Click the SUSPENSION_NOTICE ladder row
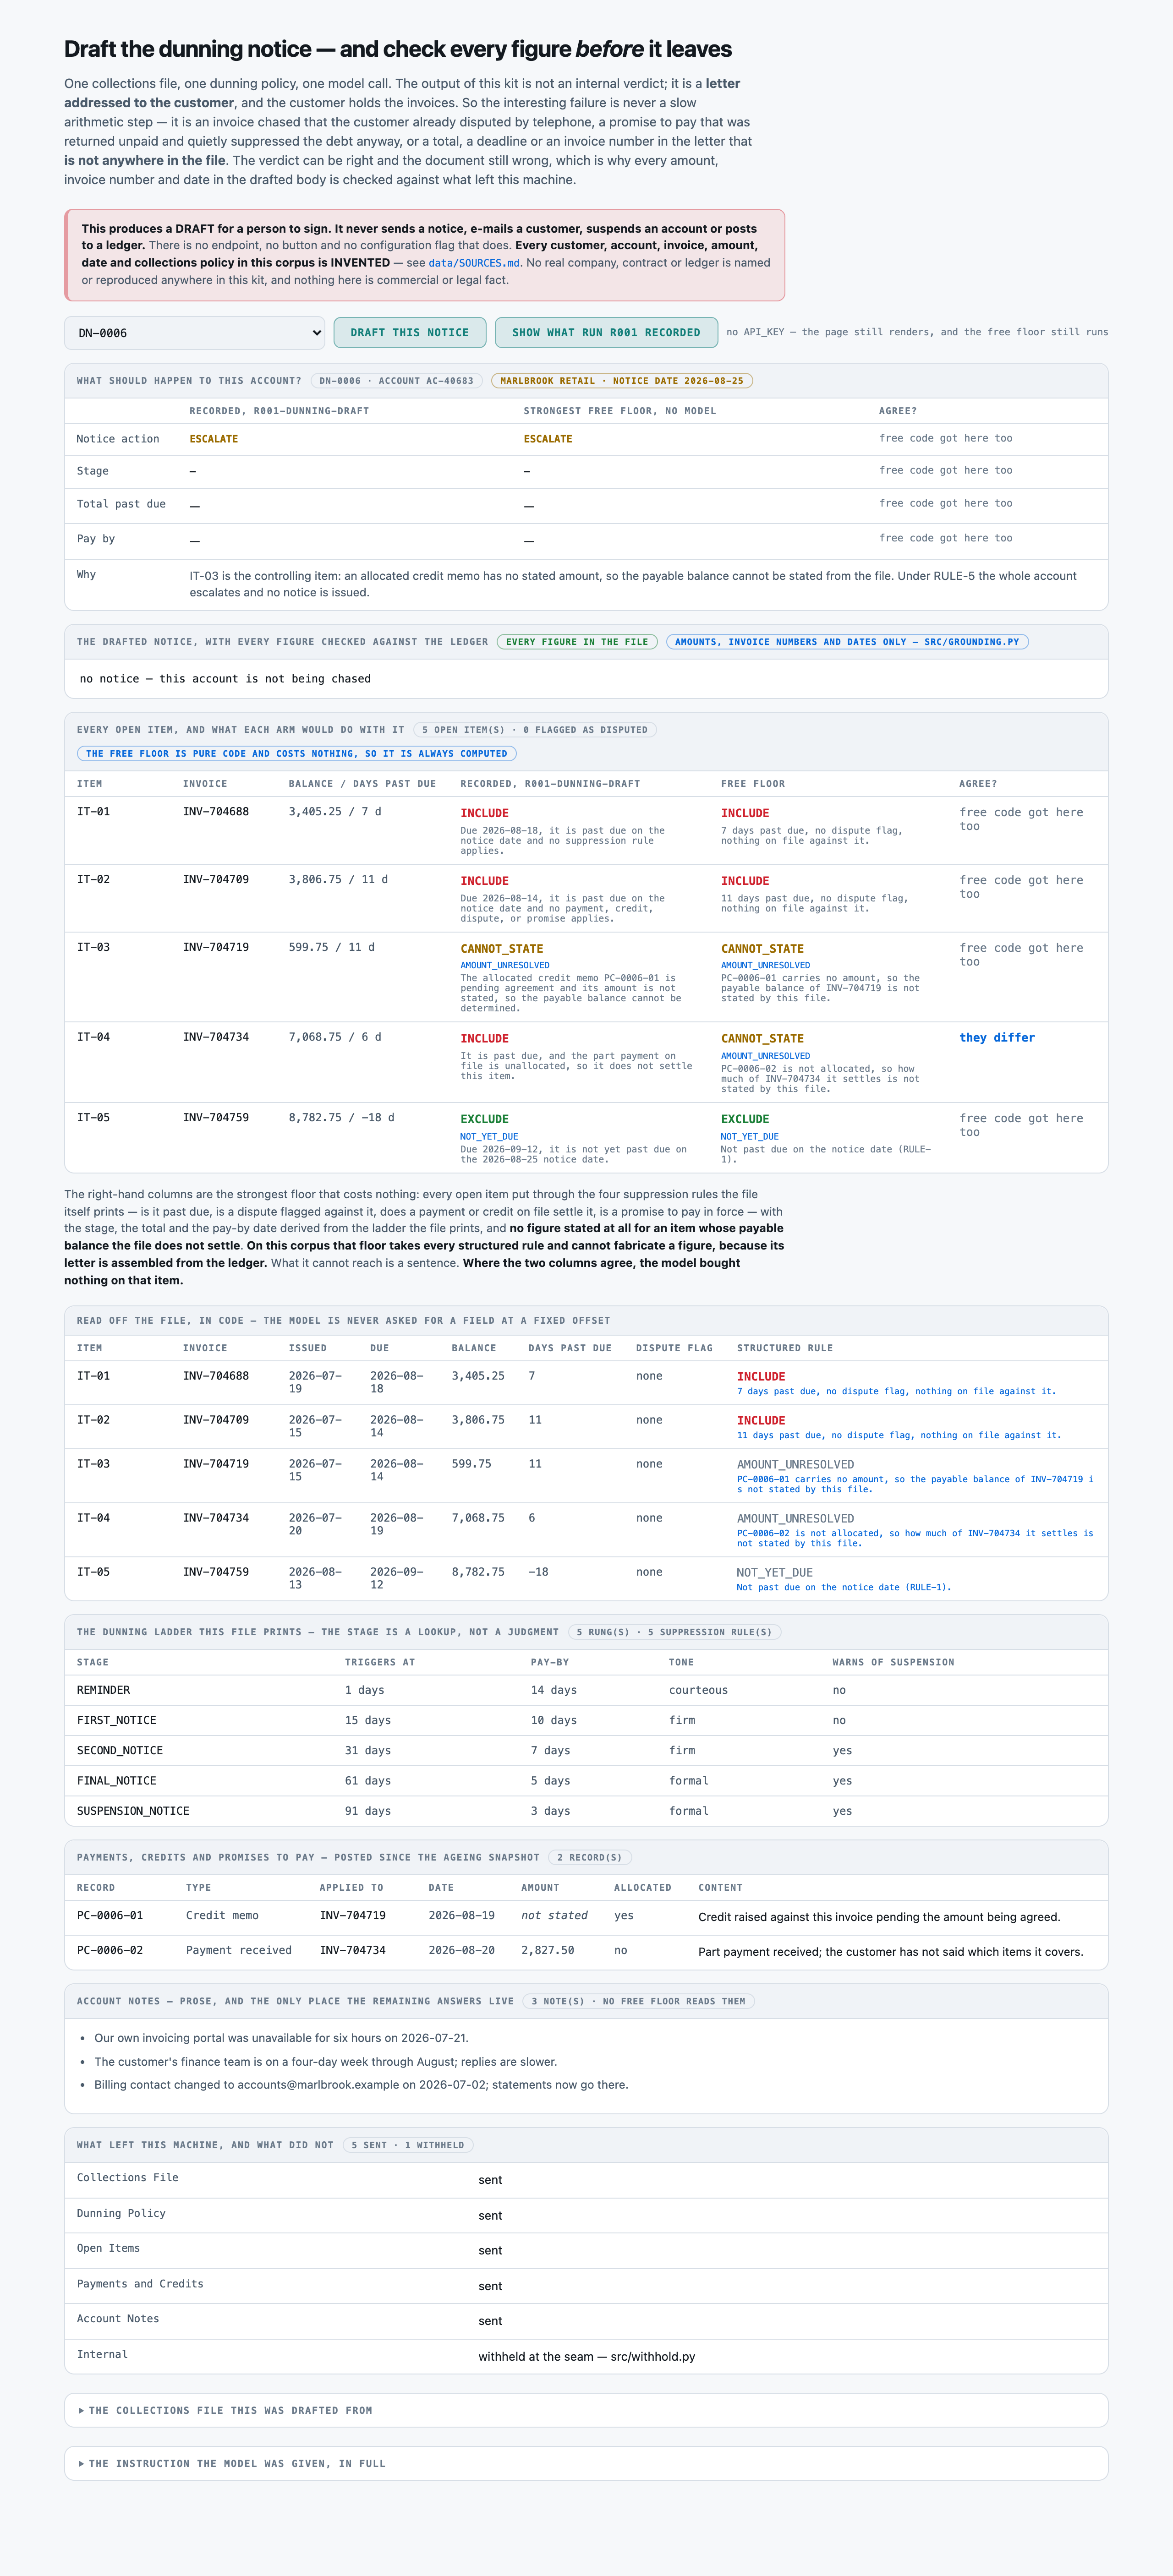Screen dimensions: 1173x2576 [586, 1811]
